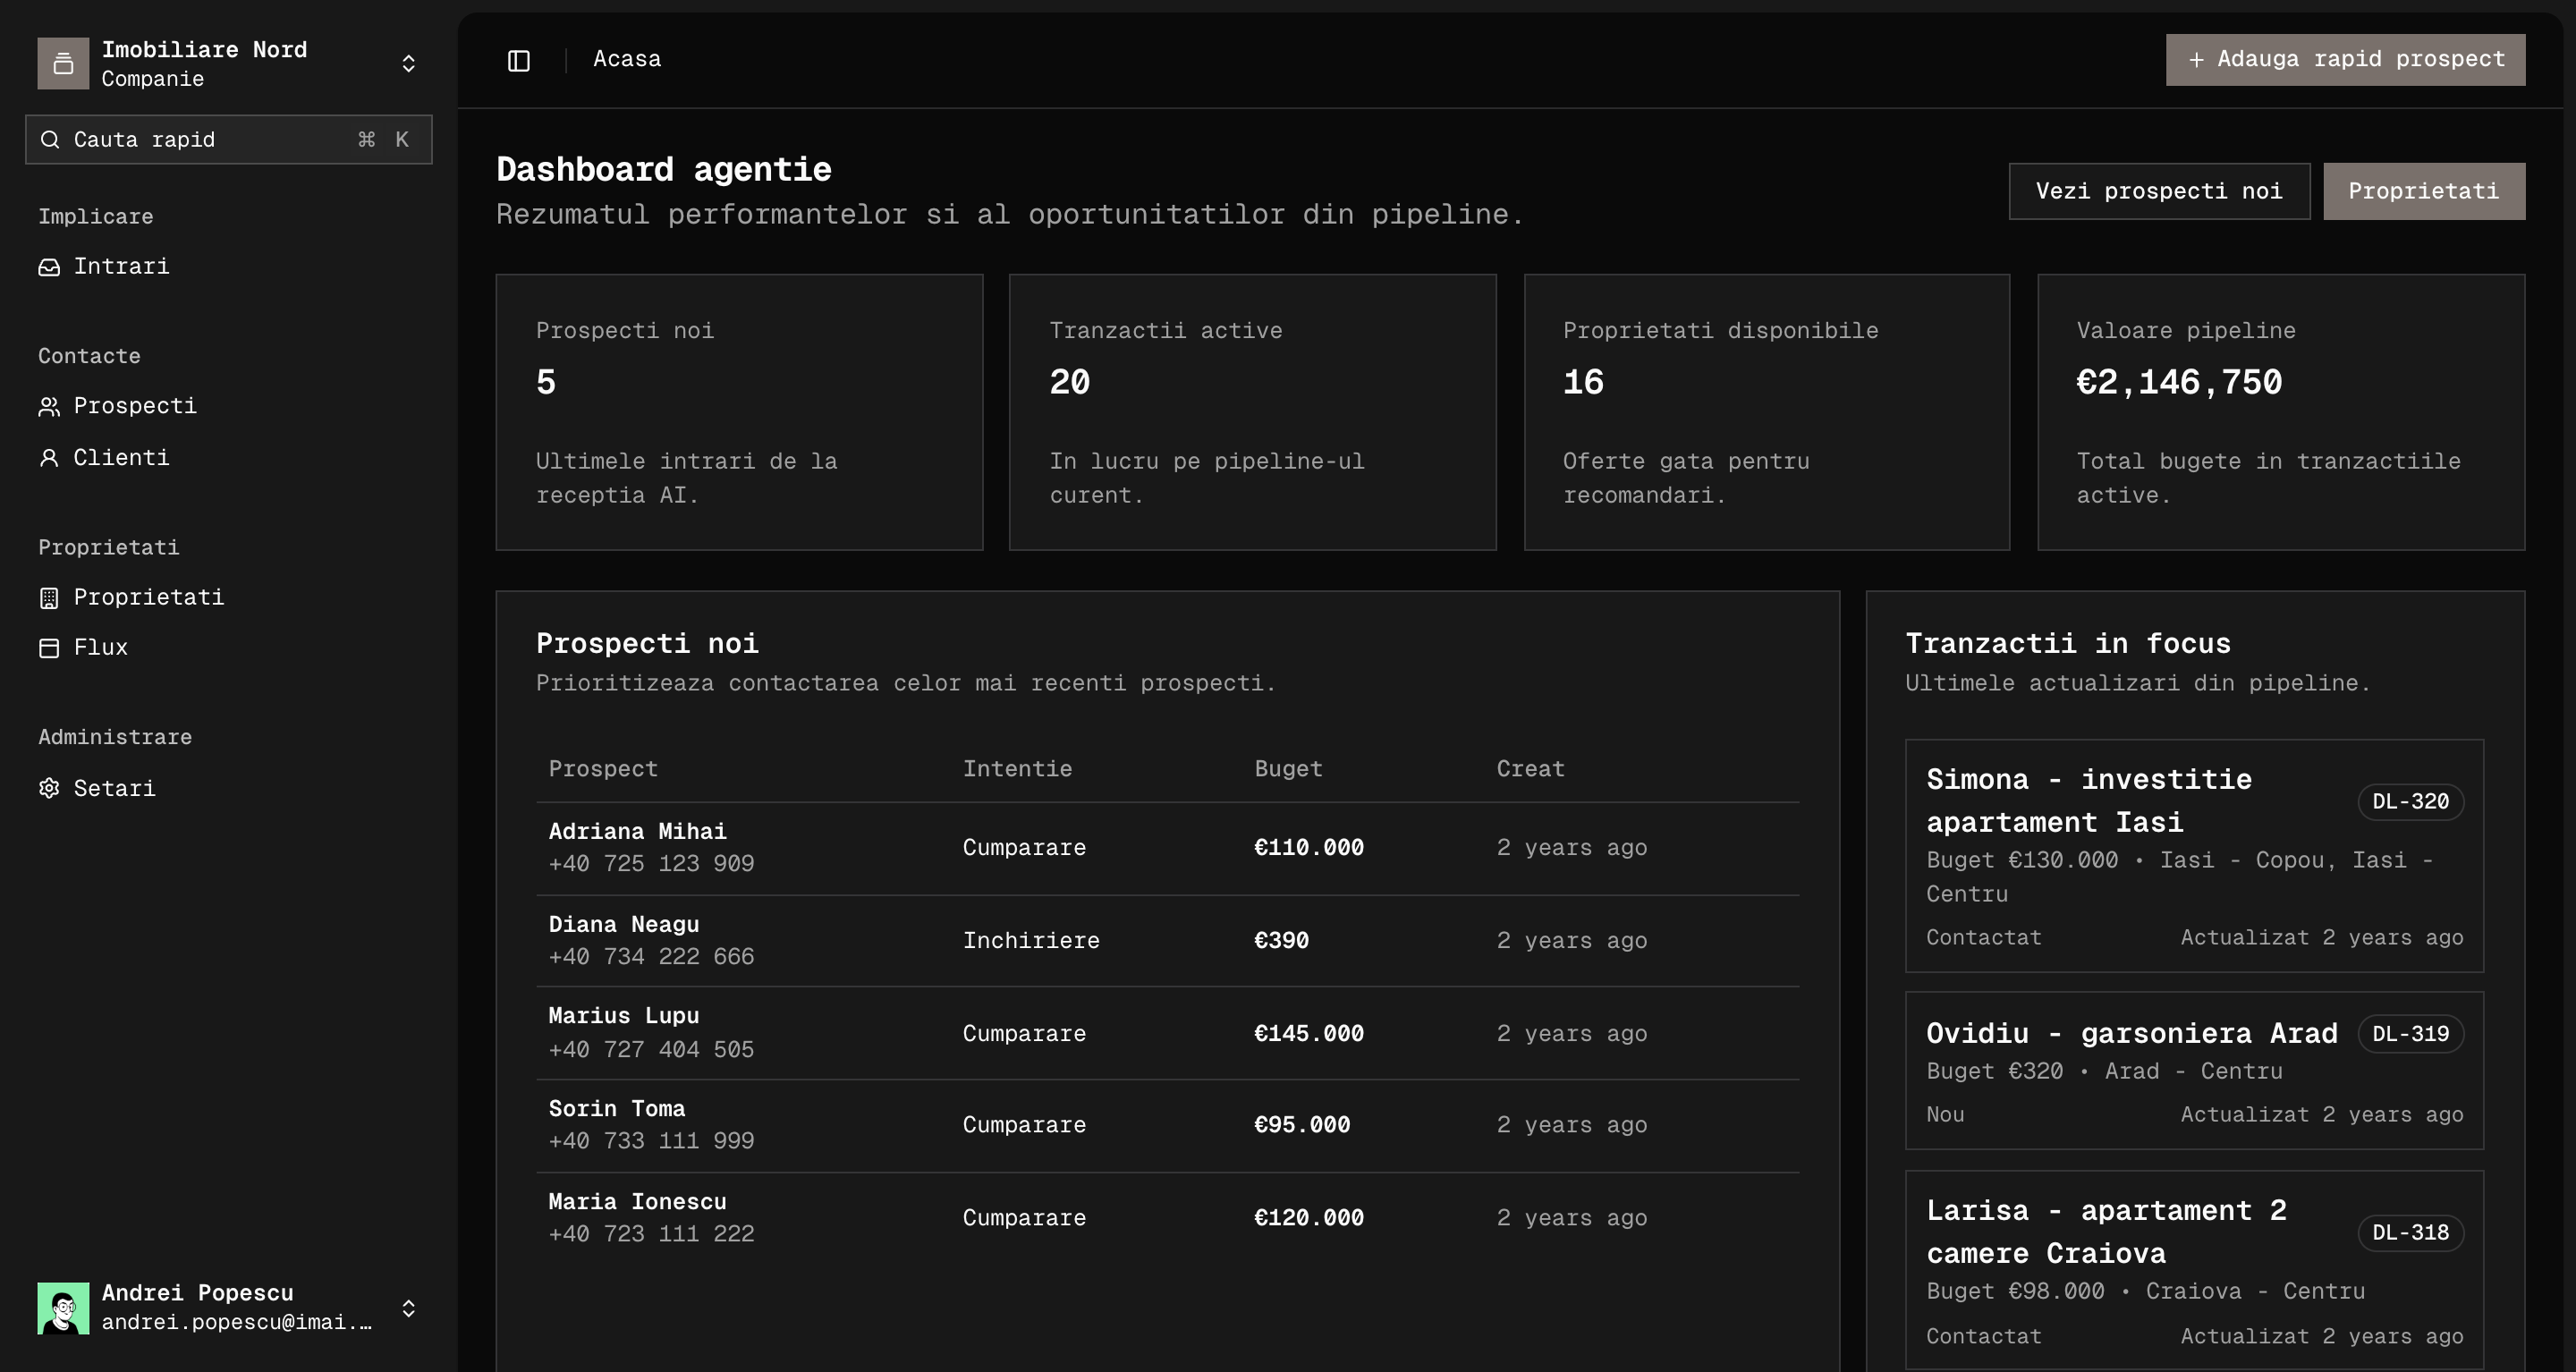The image size is (2576, 1372).
Task: Click the Adauga rapid prospect button
Action: pos(2344,59)
